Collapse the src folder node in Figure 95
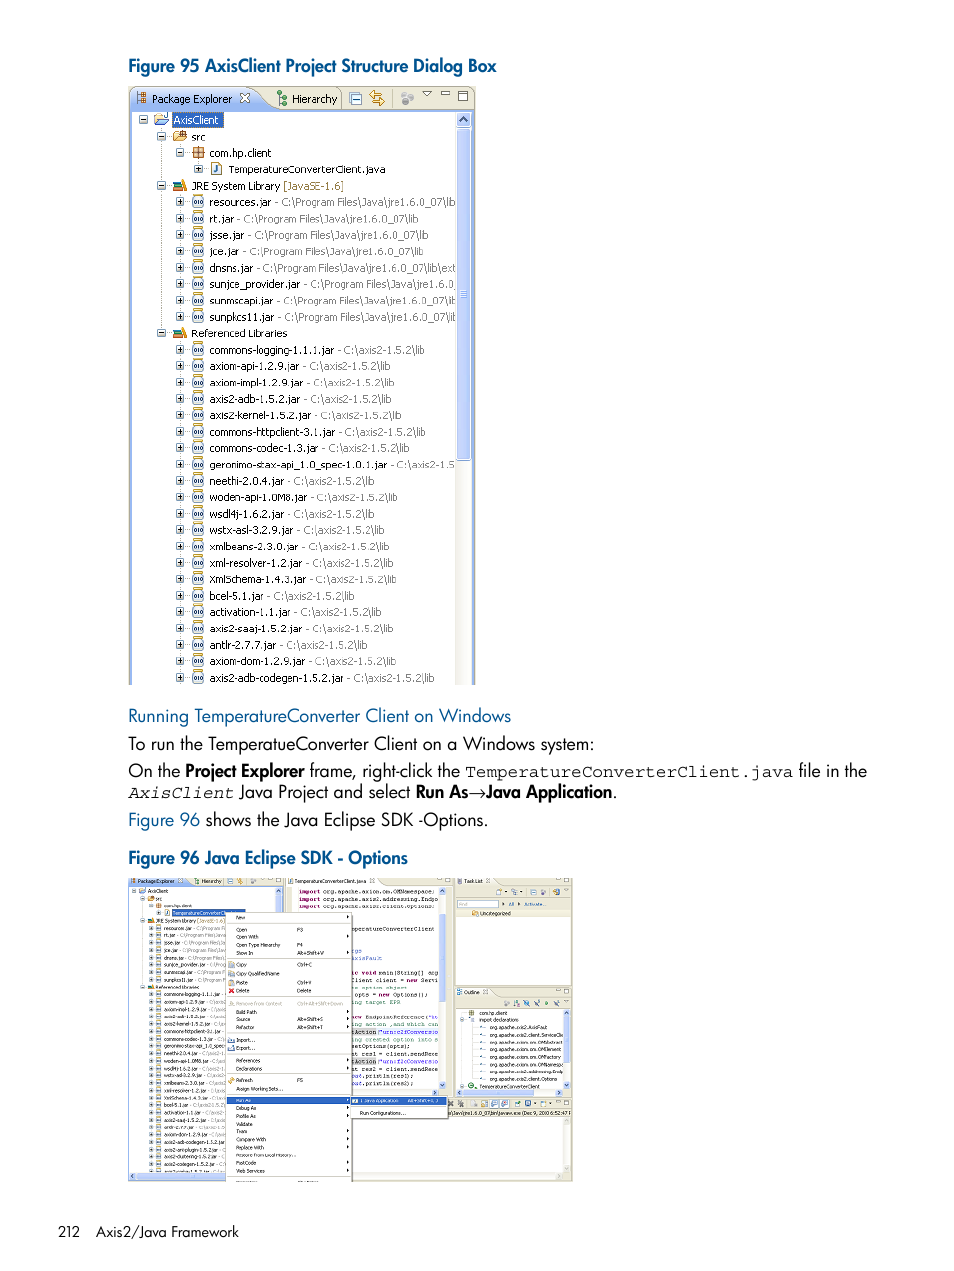Viewport: 954px width, 1271px height. [x=162, y=136]
